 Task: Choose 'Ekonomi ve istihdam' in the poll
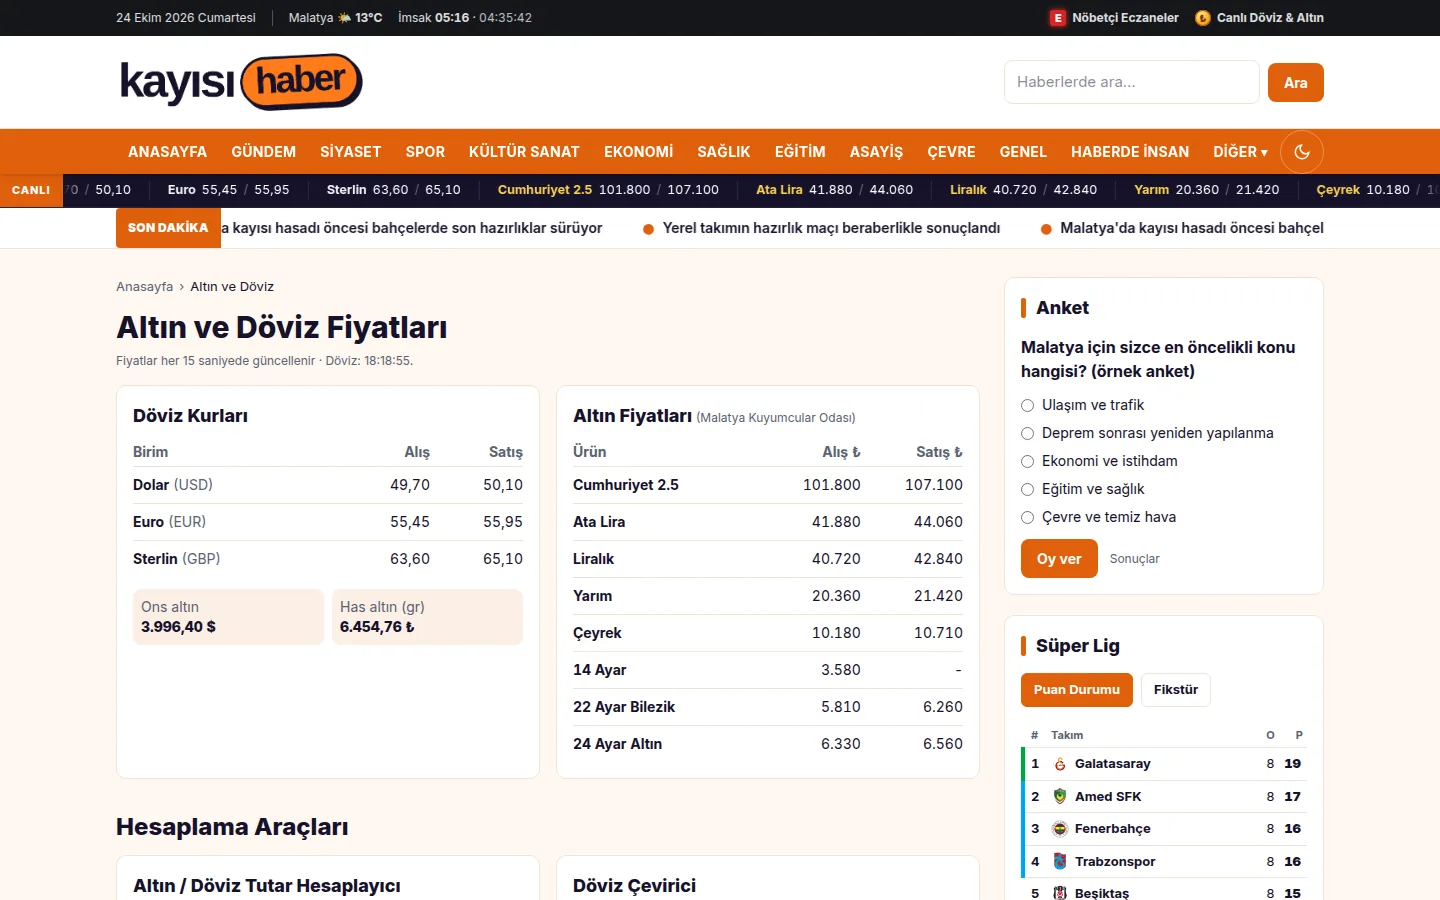pyautogui.click(x=1027, y=461)
